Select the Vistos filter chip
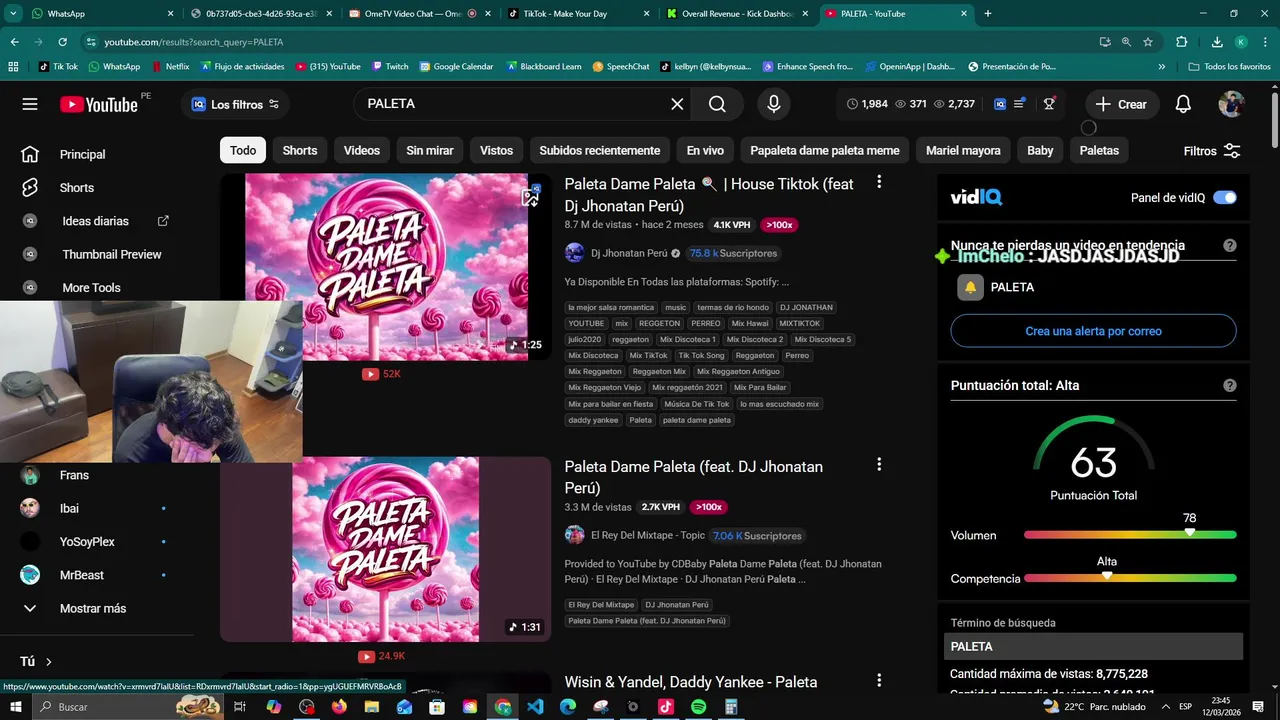This screenshot has width=1280, height=720. click(496, 150)
